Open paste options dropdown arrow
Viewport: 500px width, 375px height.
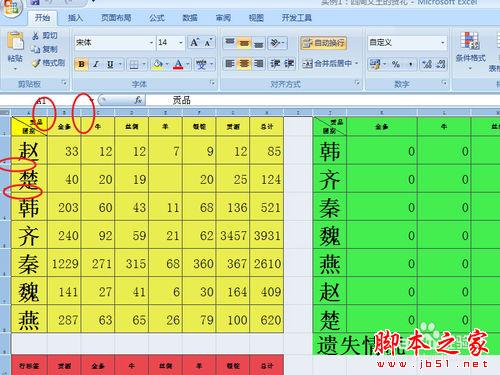[x=15, y=69]
